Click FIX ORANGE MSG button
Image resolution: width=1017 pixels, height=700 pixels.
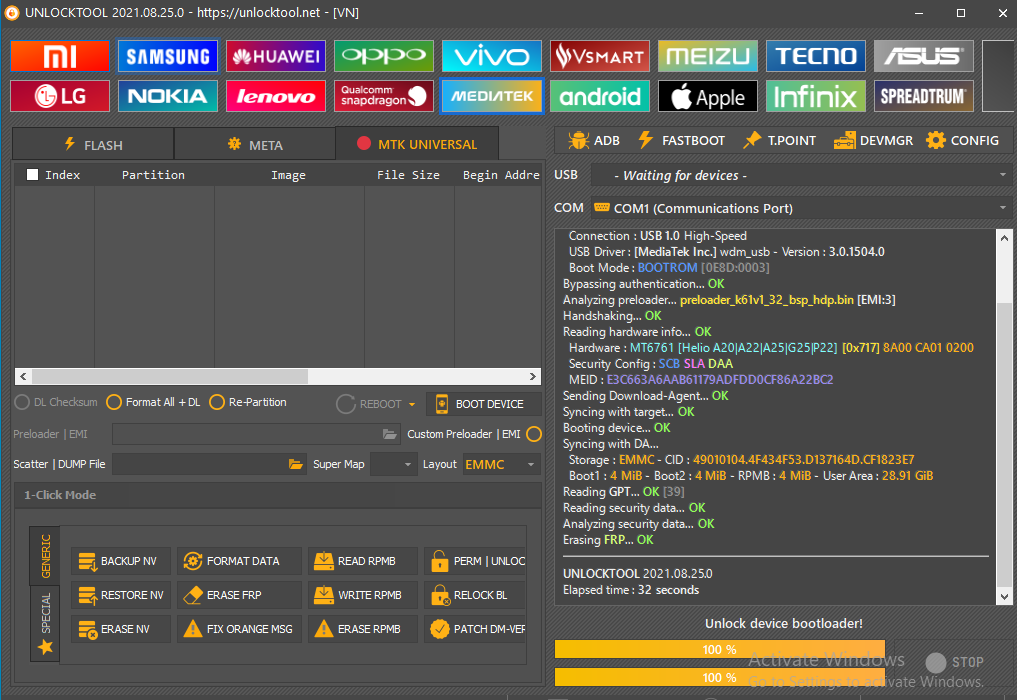(x=239, y=629)
